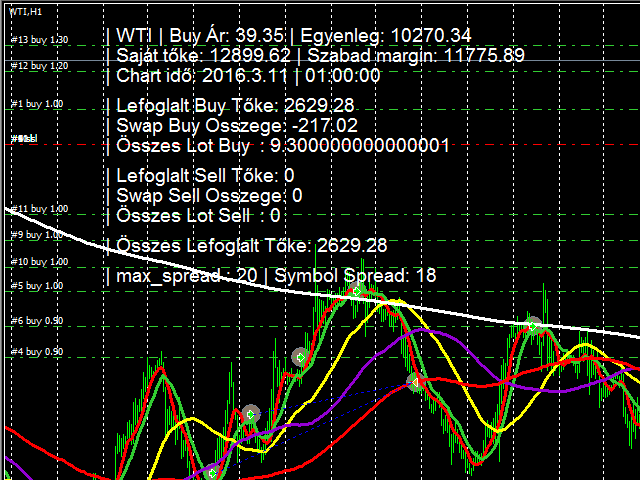The image size is (640, 480).
Task: Click the 'Swap Buy Osszege: -217.02' line
Action: point(237,126)
